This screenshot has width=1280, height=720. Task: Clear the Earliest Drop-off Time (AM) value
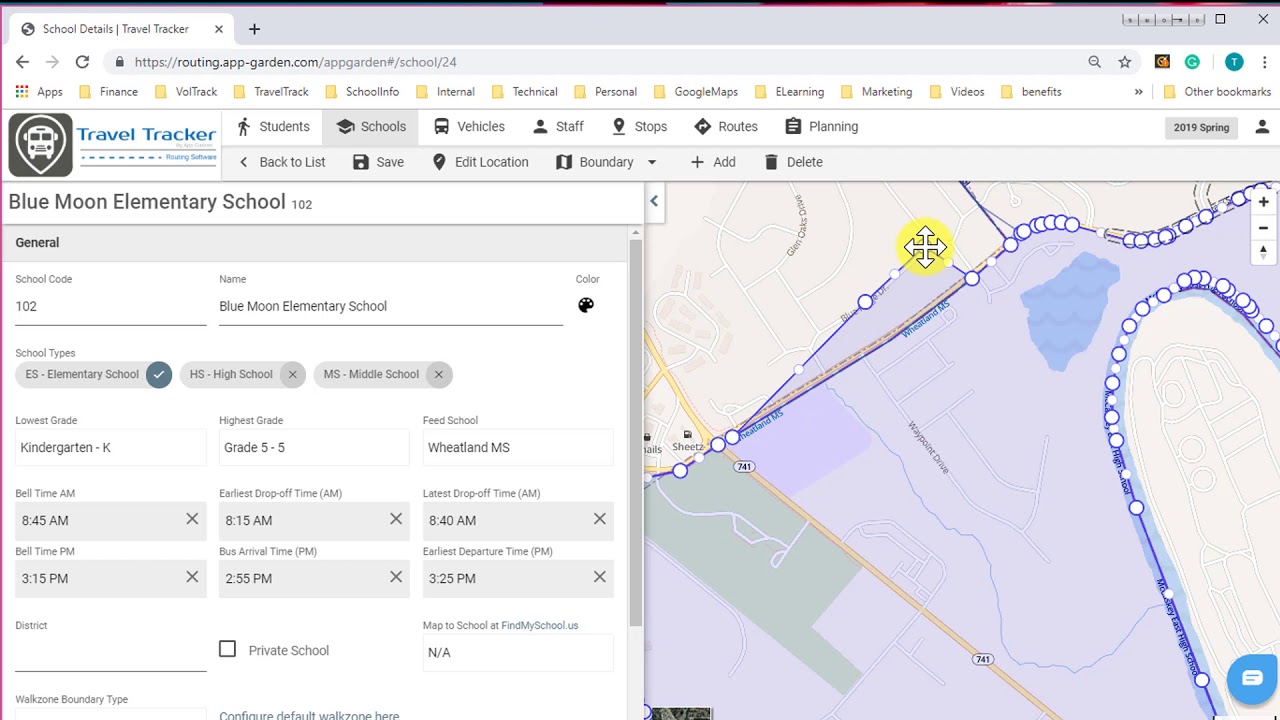coord(396,519)
